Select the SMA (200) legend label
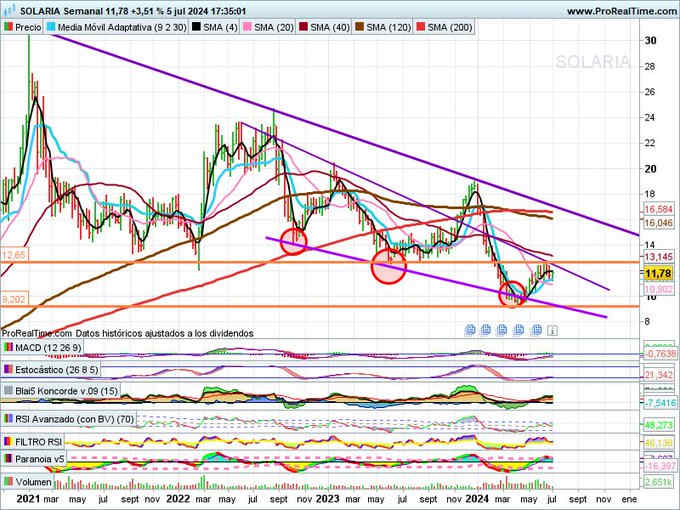680x510 pixels. point(449,27)
